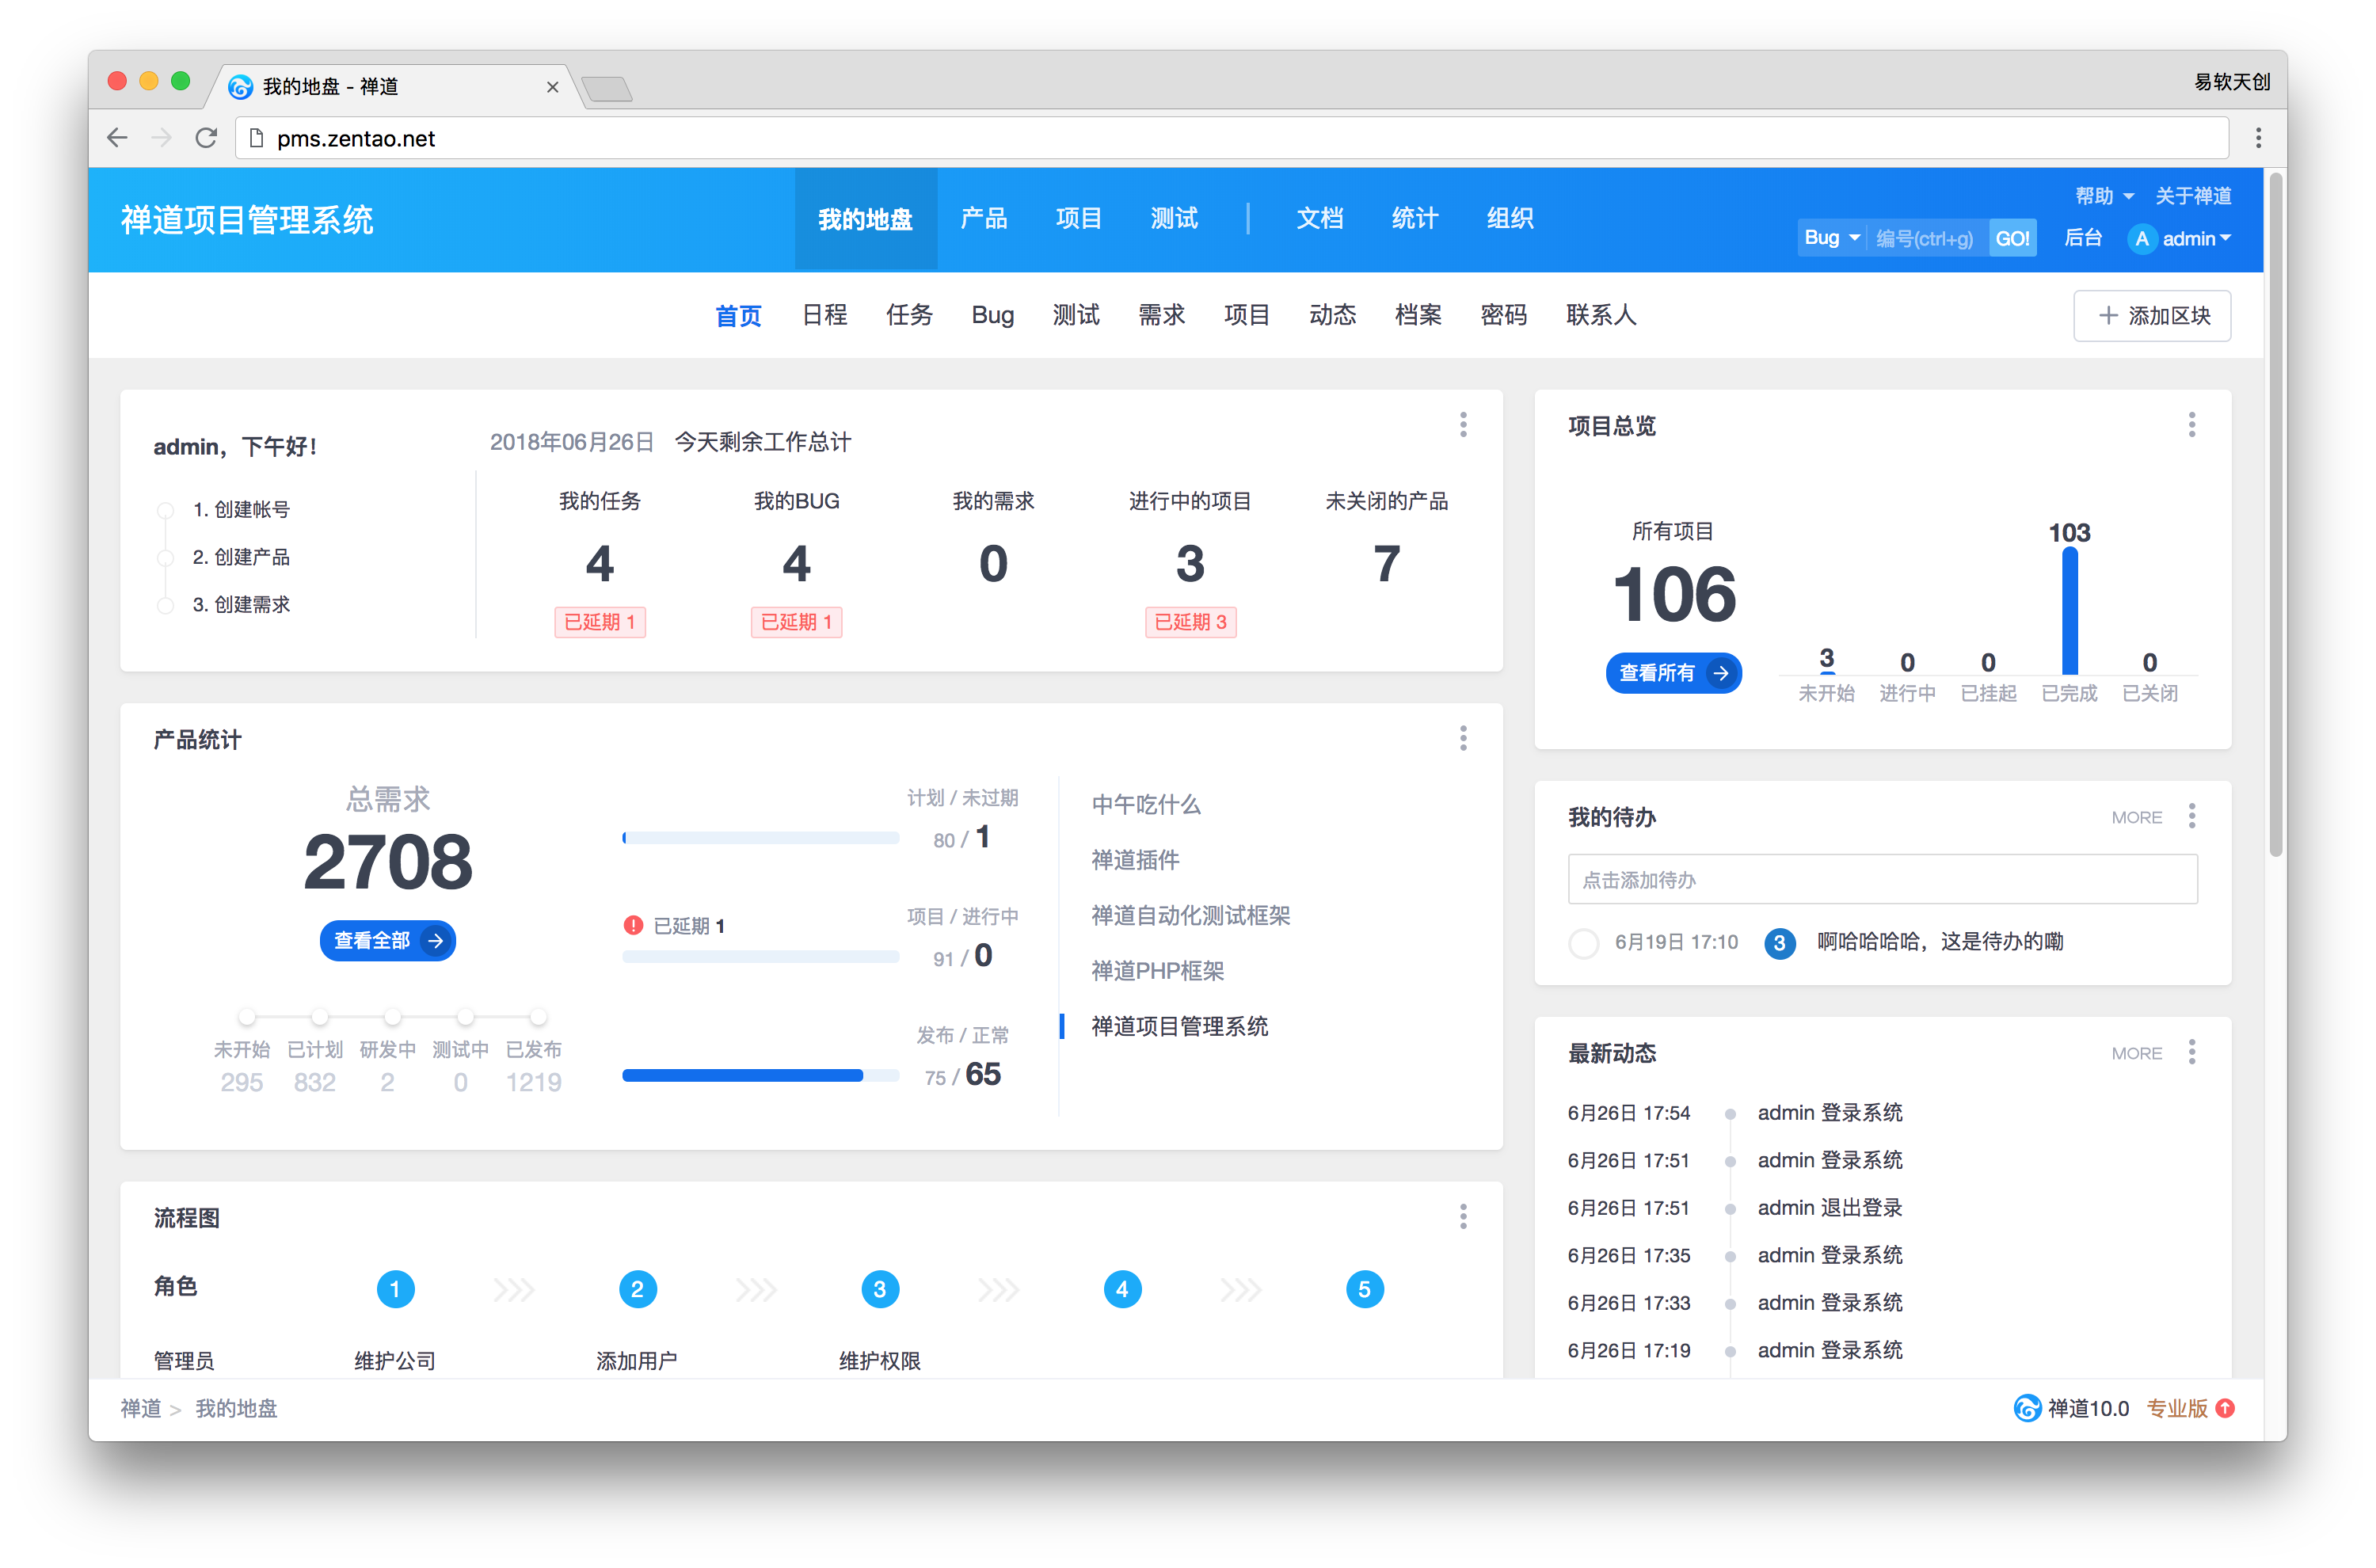This screenshot has width=2376, height=1568.
Task: Switch to the 联系人 sub-tab
Action: click(1601, 315)
